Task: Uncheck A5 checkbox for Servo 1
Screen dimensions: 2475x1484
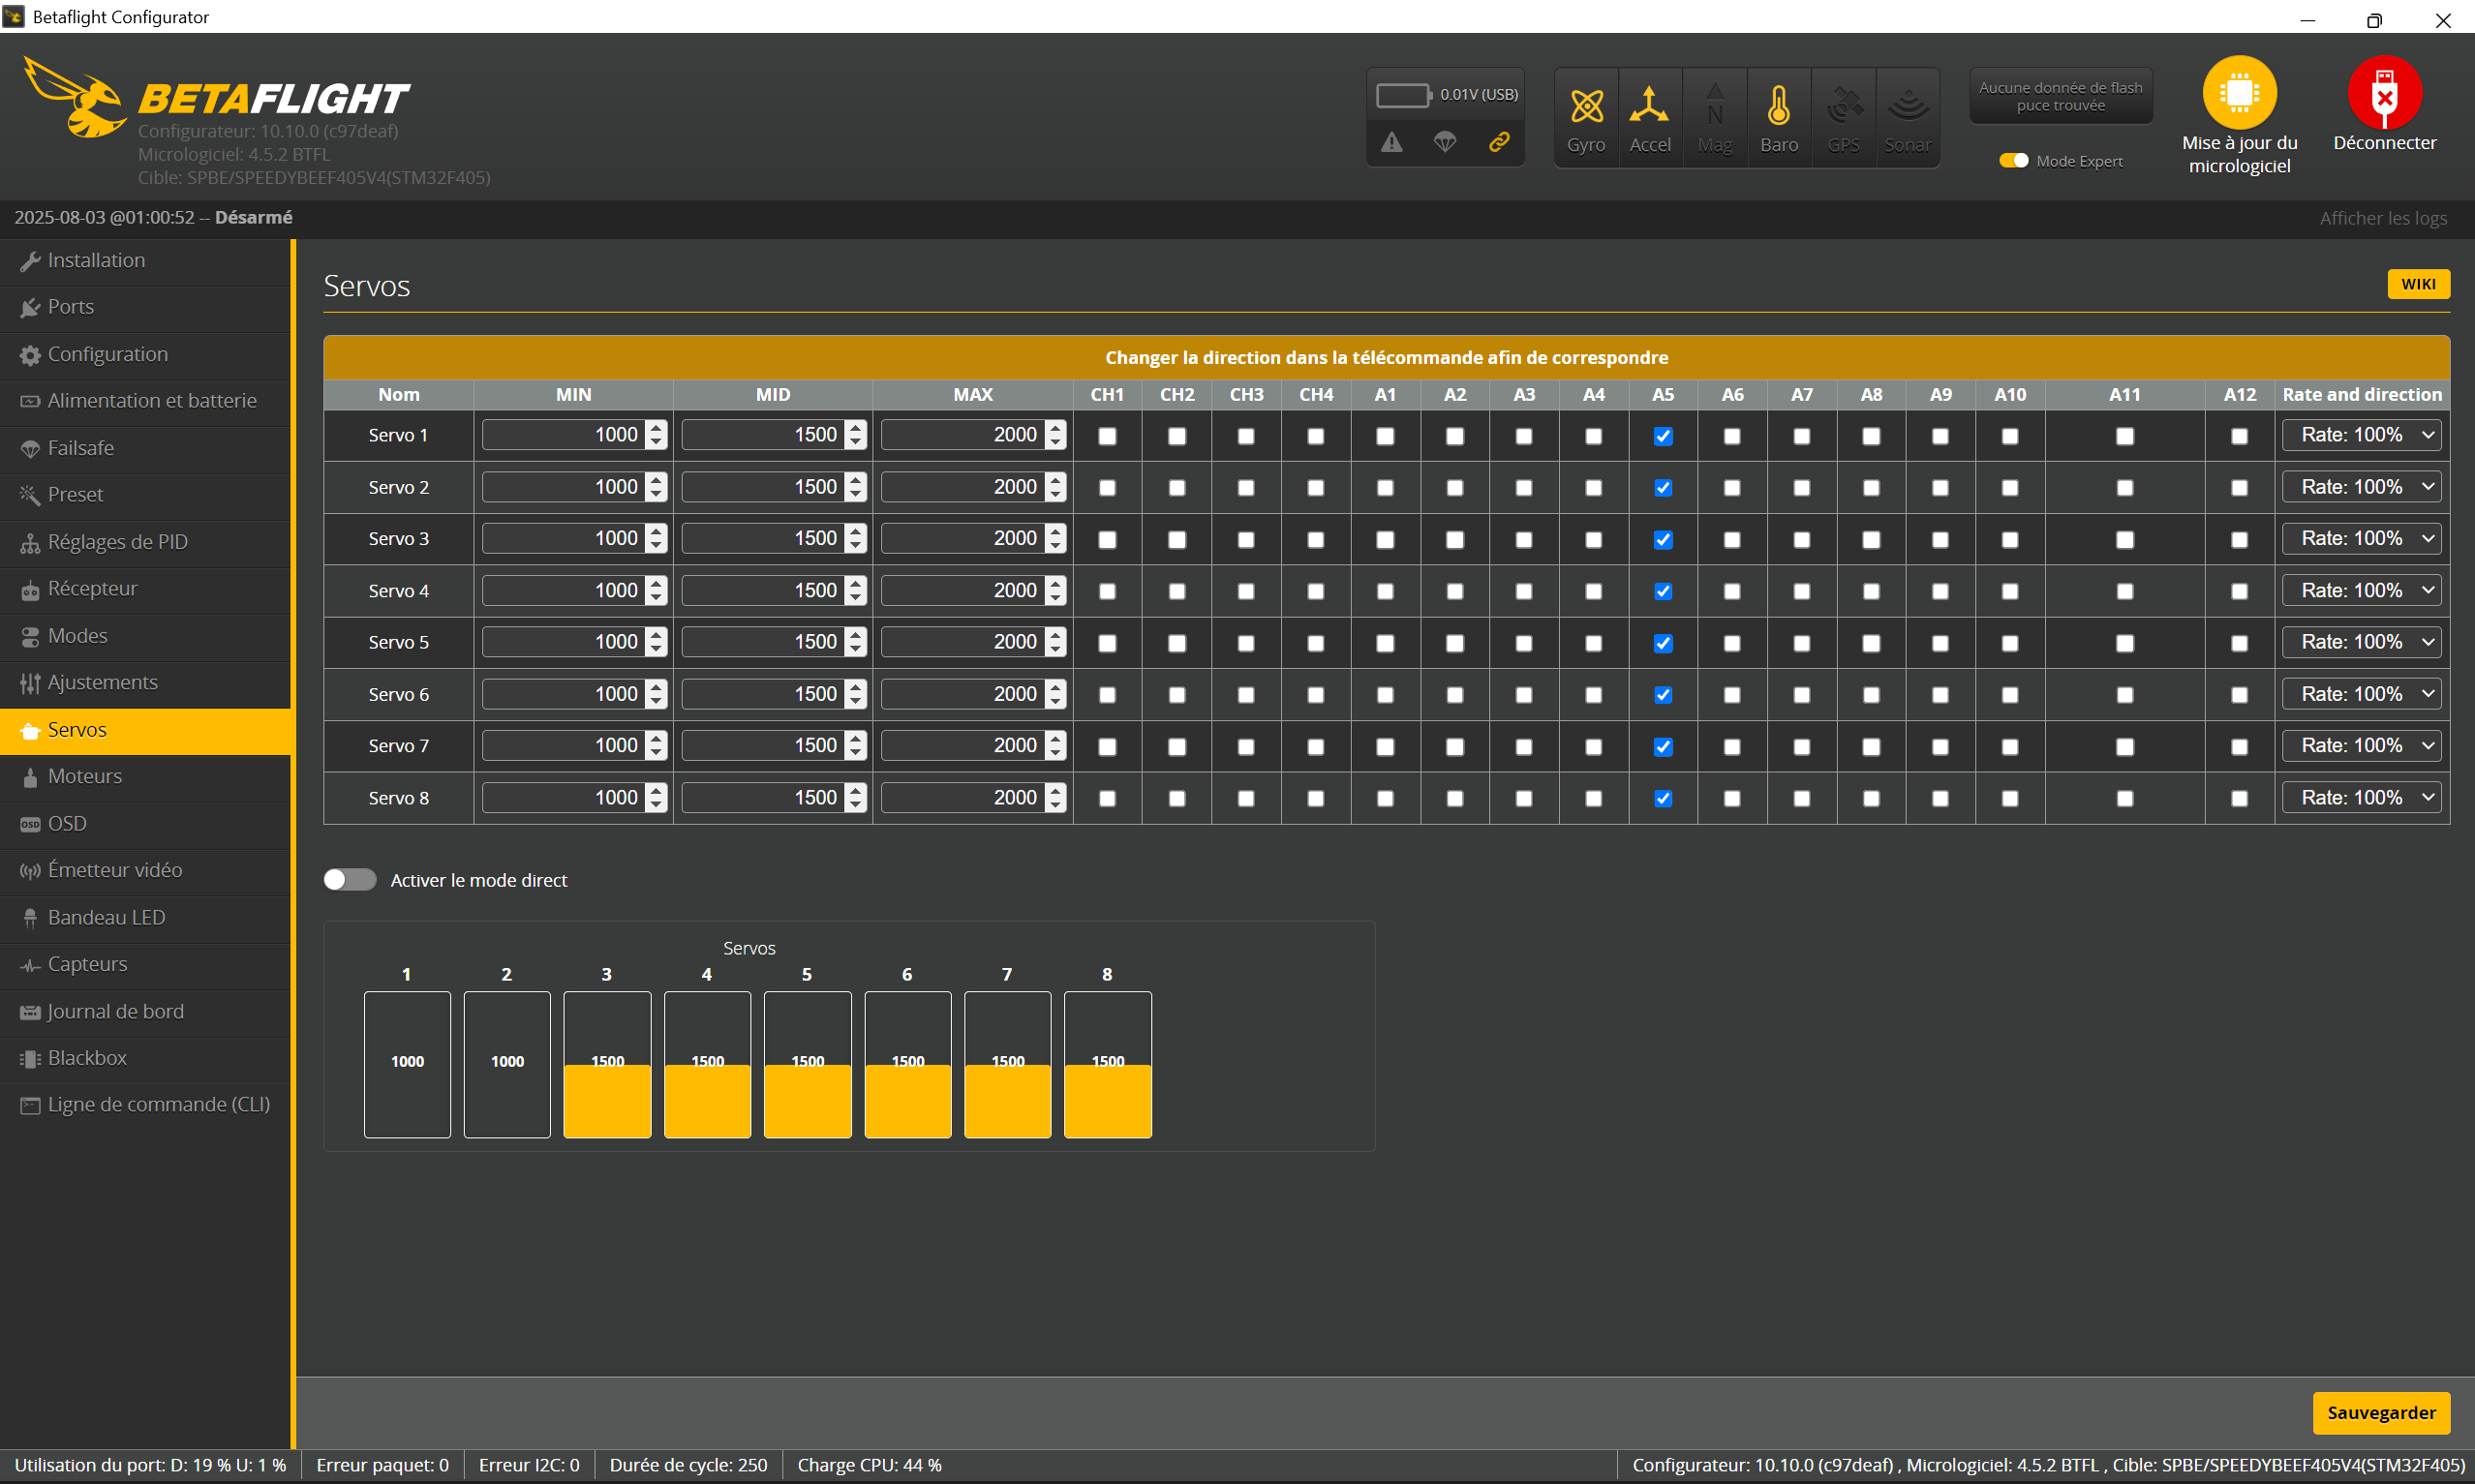Action: (1663, 436)
